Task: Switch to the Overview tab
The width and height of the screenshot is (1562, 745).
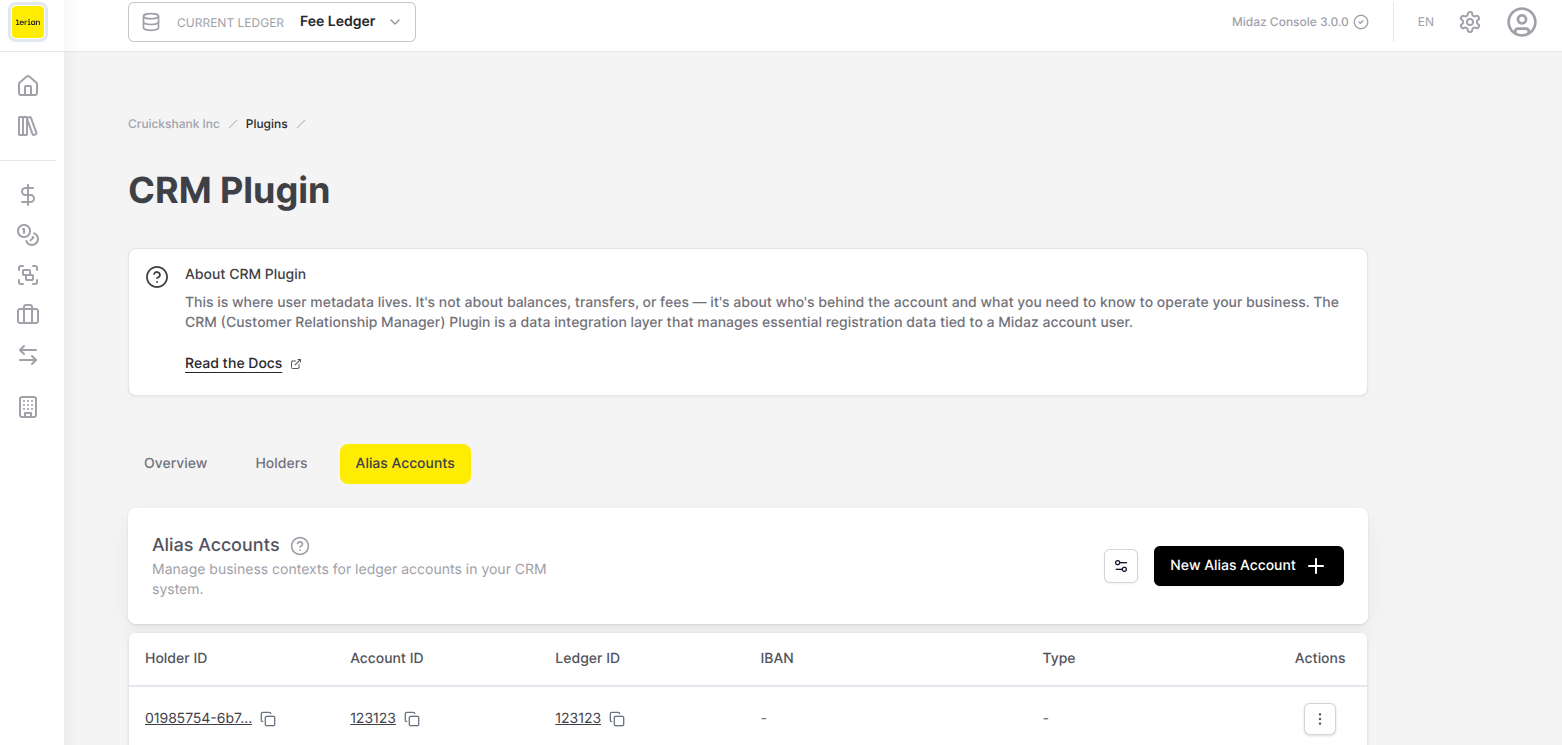Action: pyautogui.click(x=176, y=464)
